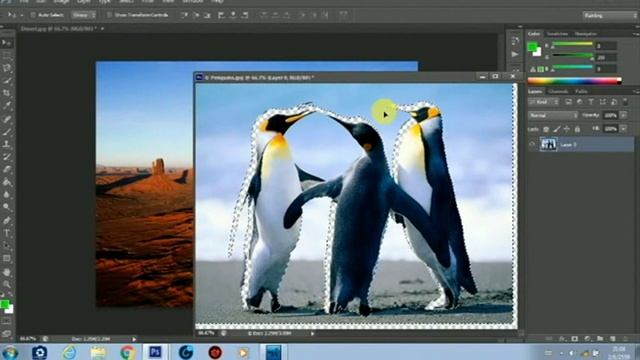Select the Quick Selection tool
Viewport: 640px width, 360px height.
coord(7,80)
